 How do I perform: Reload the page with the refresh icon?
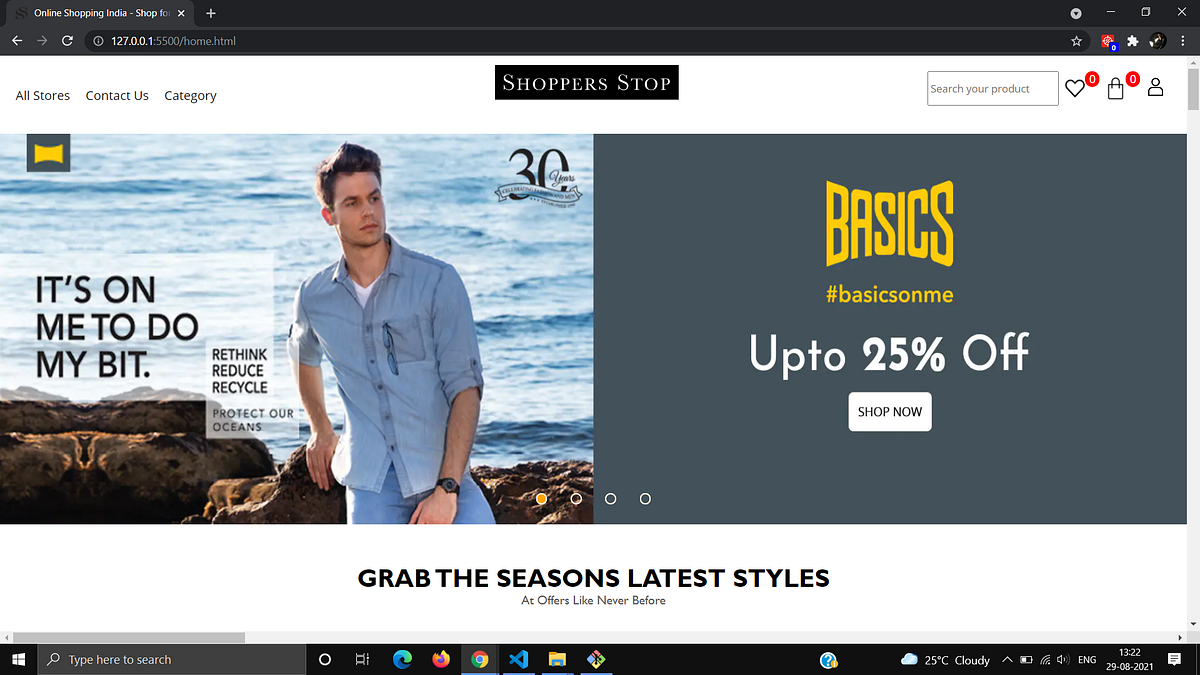click(67, 41)
